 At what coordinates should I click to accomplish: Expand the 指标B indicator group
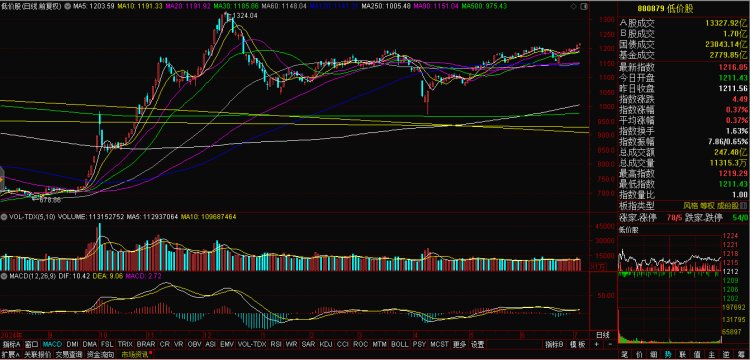point(554,344)
